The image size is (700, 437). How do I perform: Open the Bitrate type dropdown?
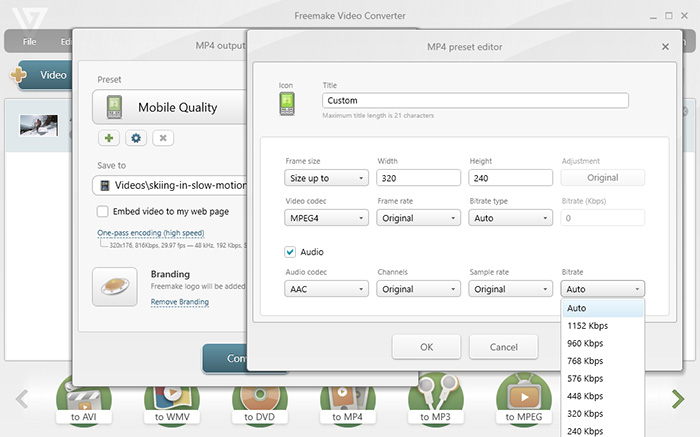(x=510, y=218)
